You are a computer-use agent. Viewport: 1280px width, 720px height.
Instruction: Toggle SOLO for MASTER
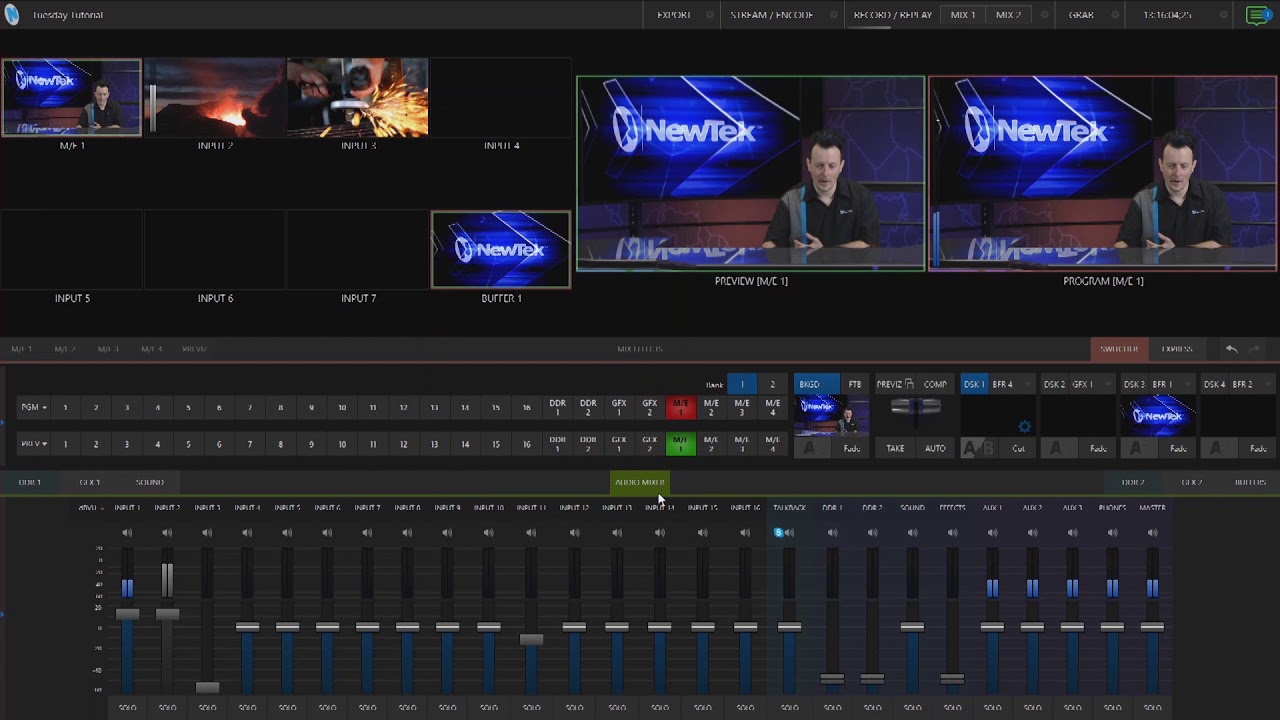click(x=1152, y=708)
